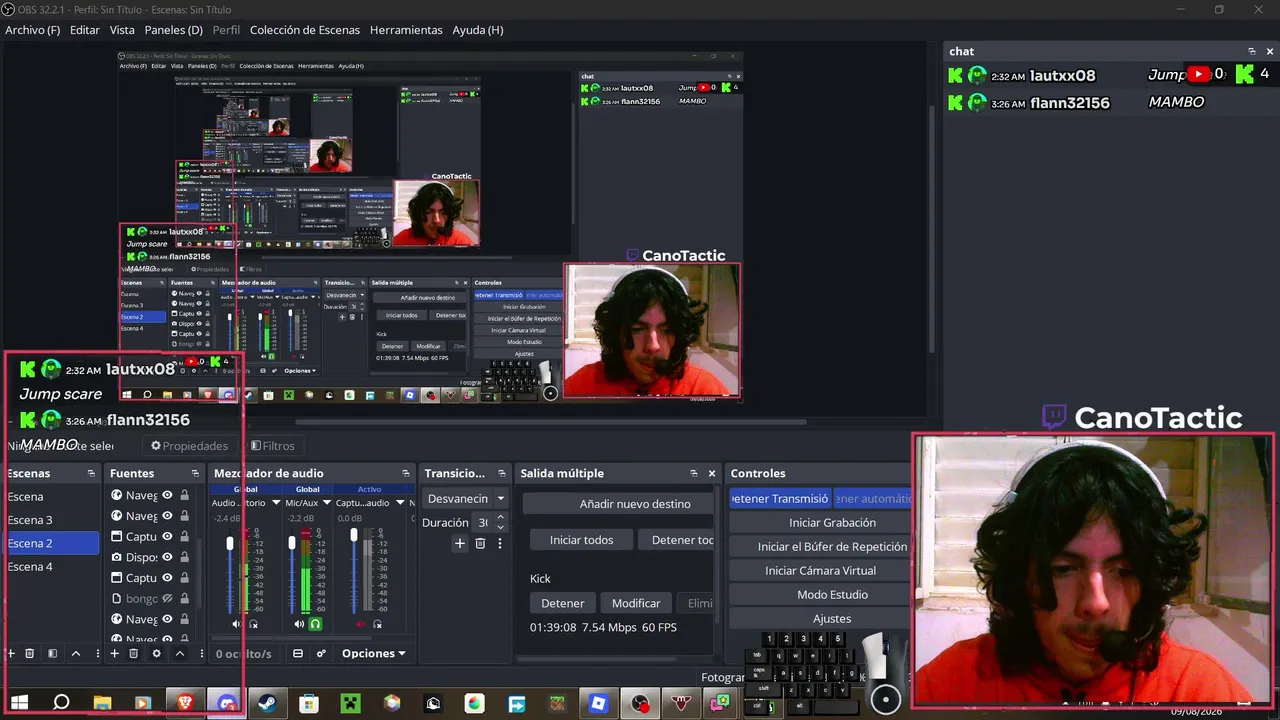Float the Salida múltiple dock

pos(694,473)
